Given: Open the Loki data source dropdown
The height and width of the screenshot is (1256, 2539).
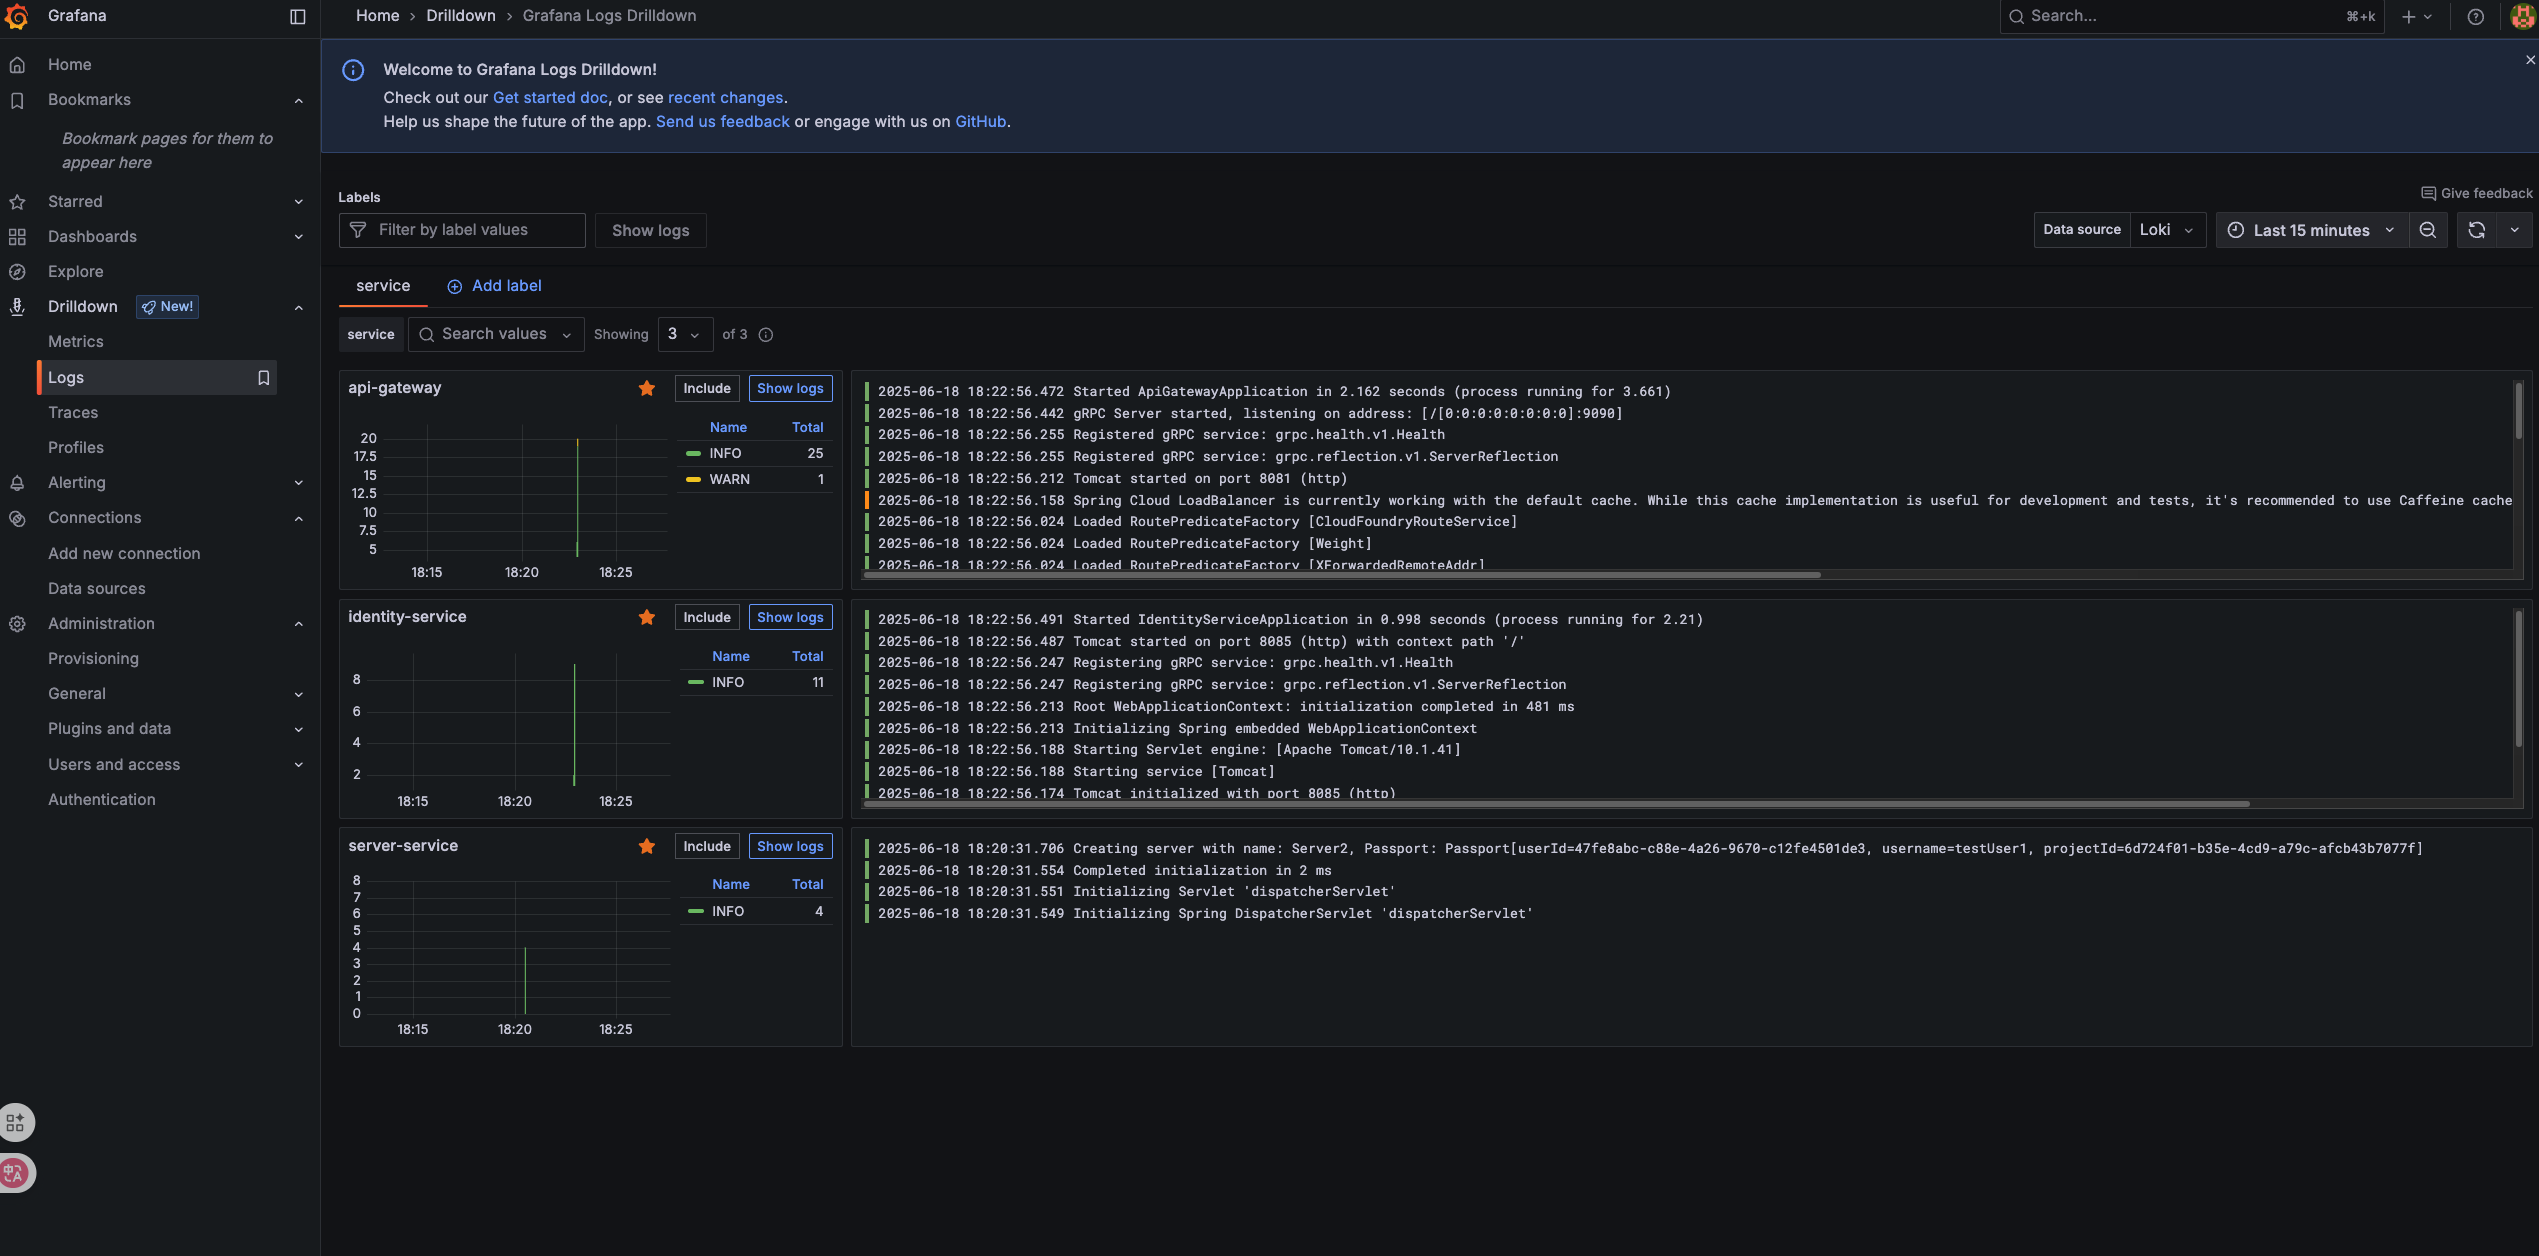Looking at the screenshot, I should [x=2166, y=230].
